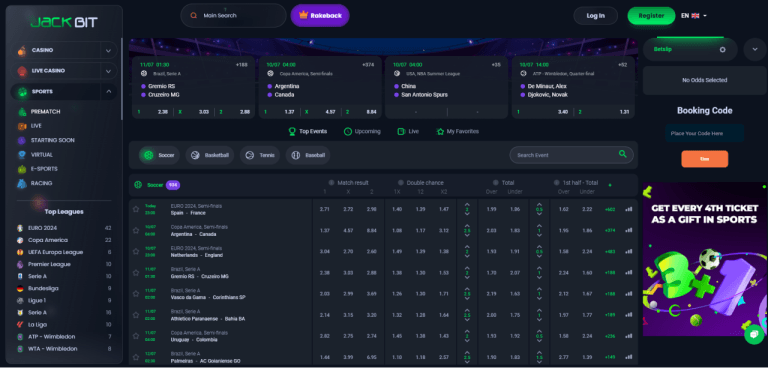Select the Double chance market radio
Viewport: 768px width, 368px height.
tap(401, 182)
